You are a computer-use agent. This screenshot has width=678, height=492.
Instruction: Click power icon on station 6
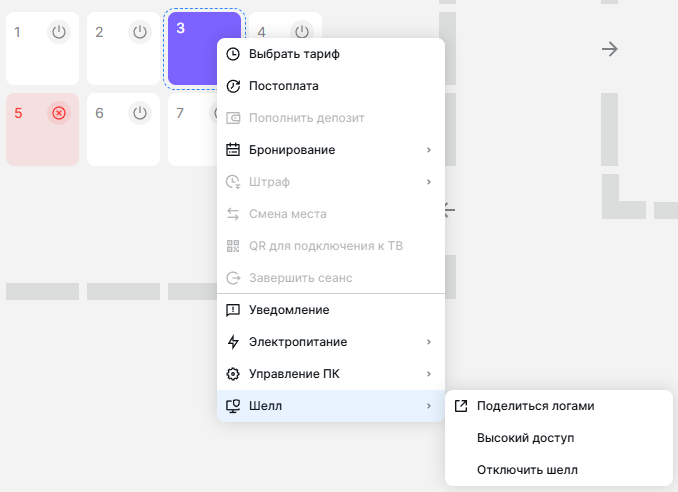(140, 113)
